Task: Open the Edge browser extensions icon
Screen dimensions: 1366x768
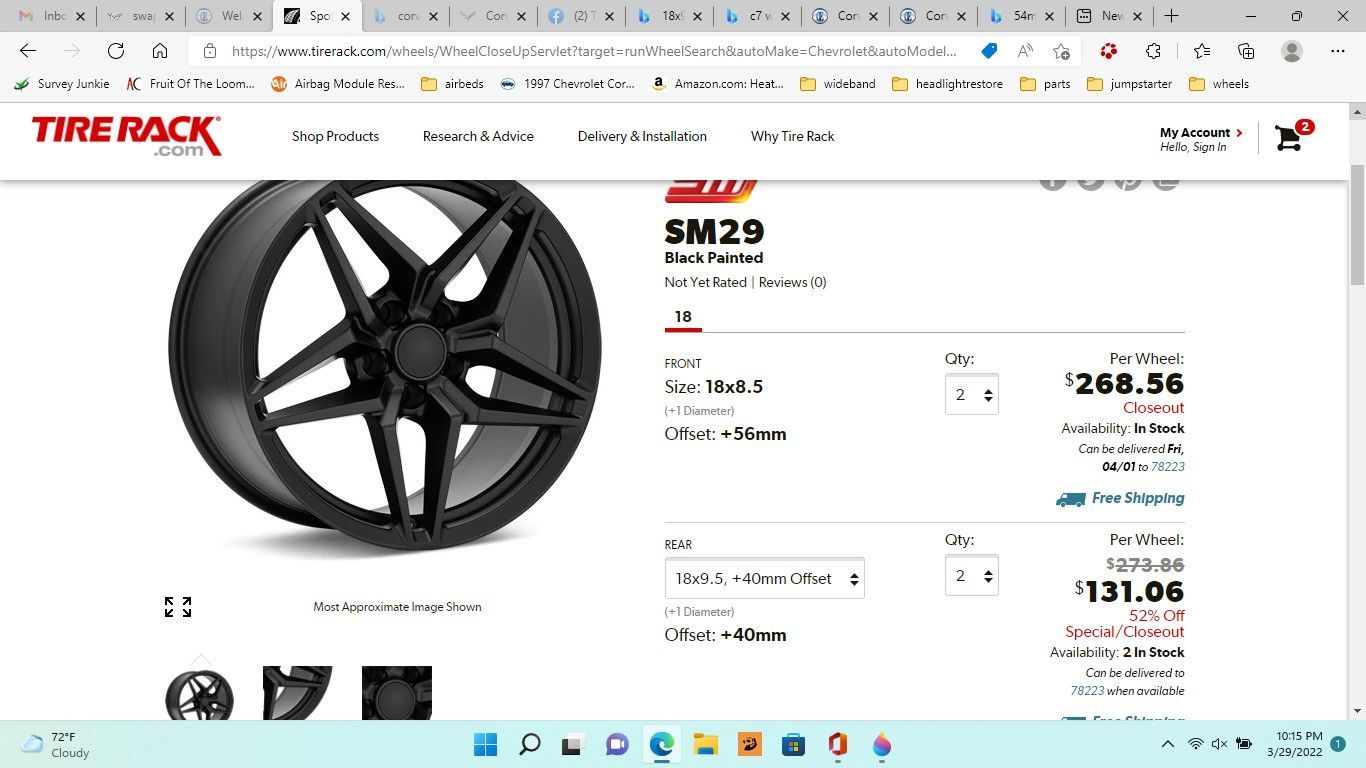Action: pos(1153,51)
